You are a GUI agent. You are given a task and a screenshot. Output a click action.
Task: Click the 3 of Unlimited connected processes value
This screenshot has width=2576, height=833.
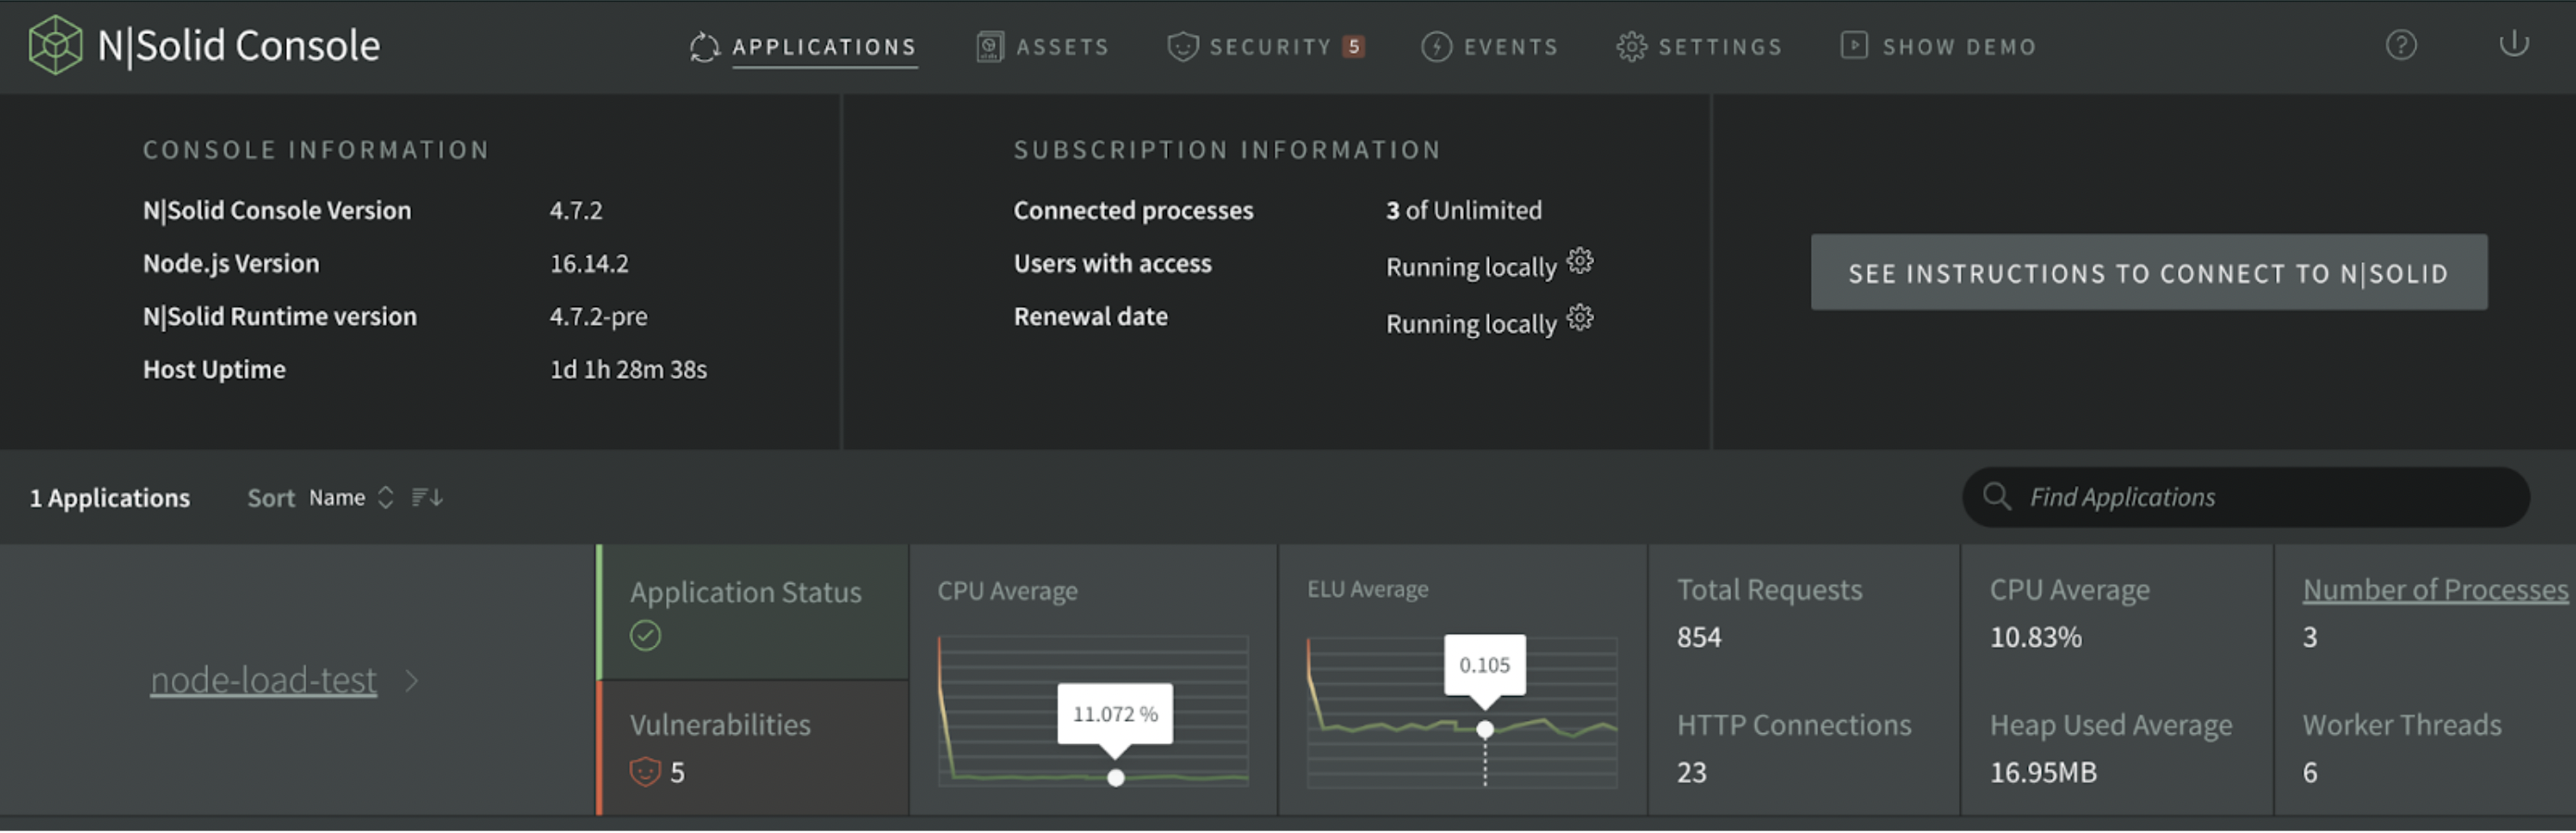[1464, 211]
